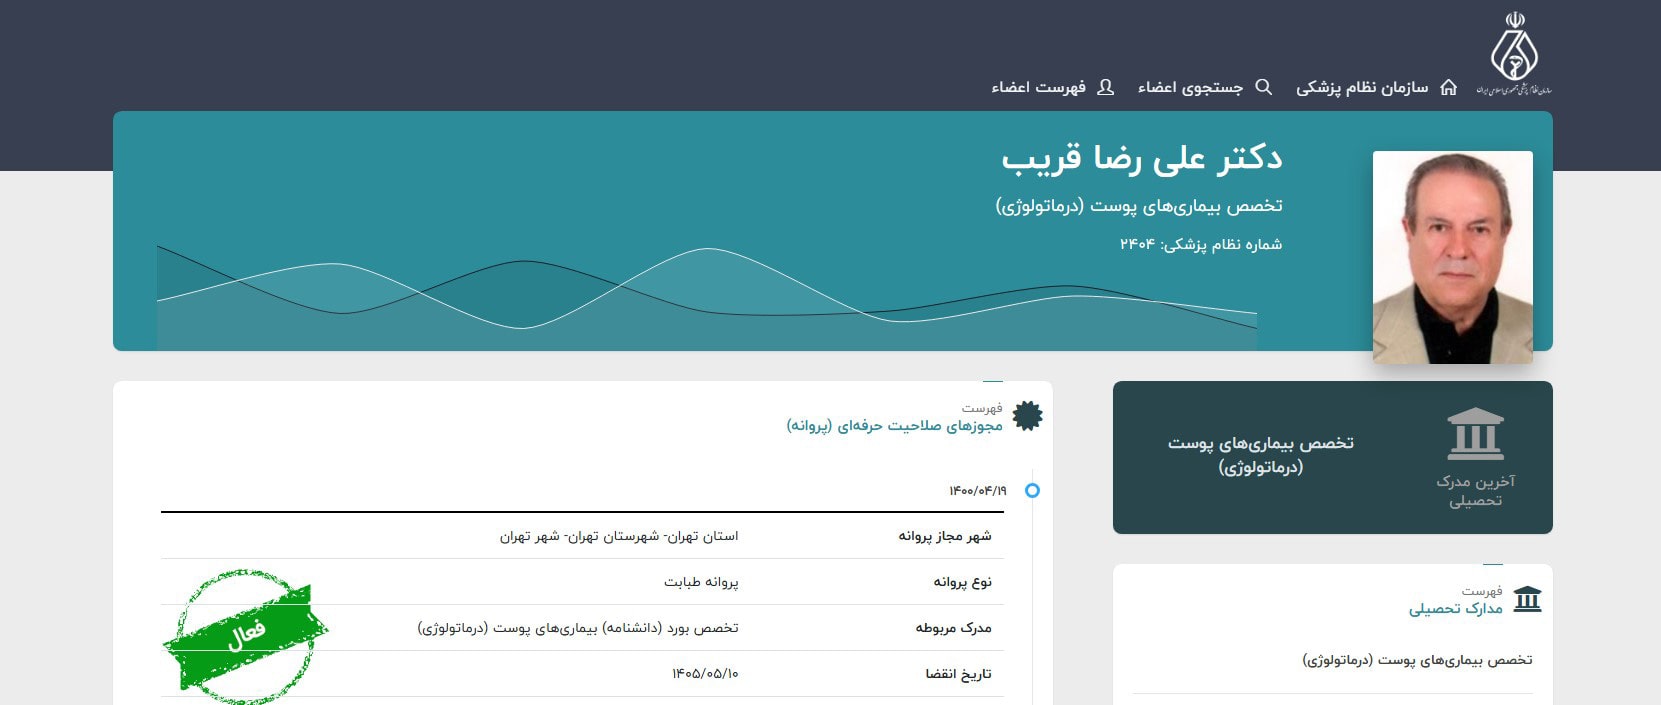1661x705 pixels.
Task: Open جستجوی اعضاء menu item
Action: [x=1190, y=88]
